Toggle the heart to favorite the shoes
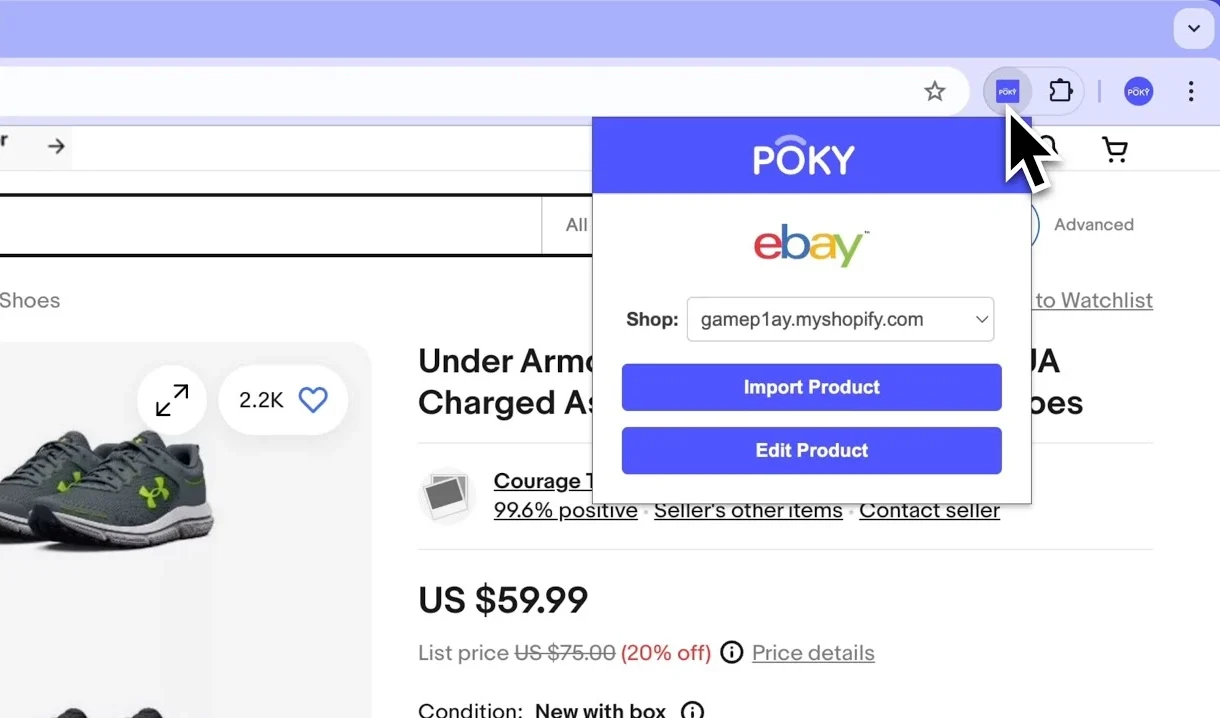Image resolution: width=1220 pixels, height=718 pixels. point(313,399)
